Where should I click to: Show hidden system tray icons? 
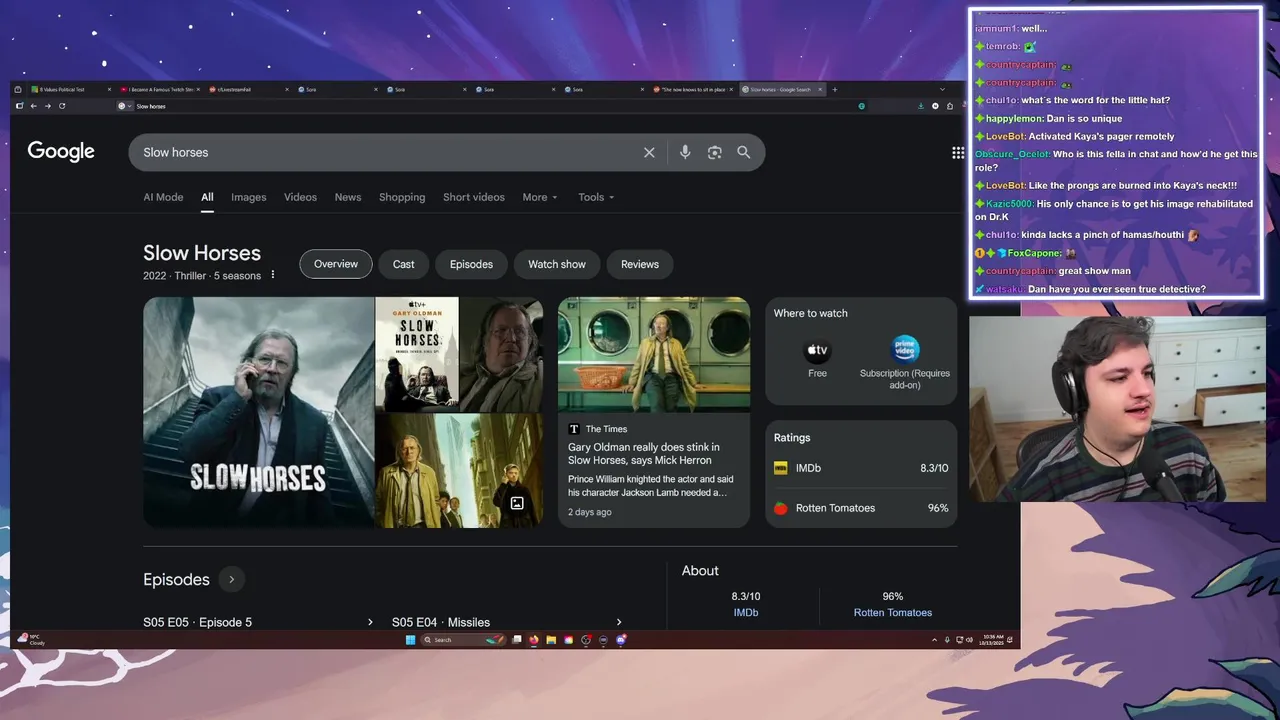tap(934, 640)
